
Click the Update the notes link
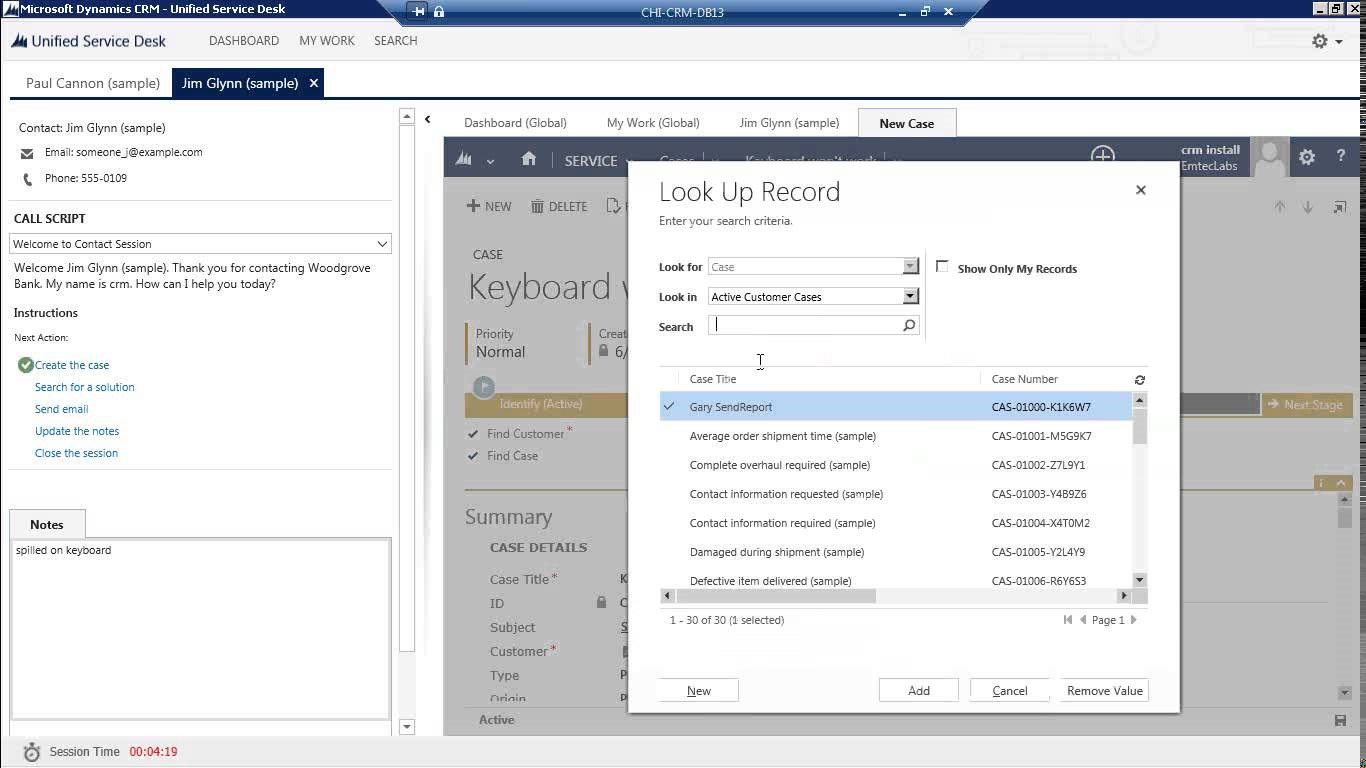coord(77,431)
